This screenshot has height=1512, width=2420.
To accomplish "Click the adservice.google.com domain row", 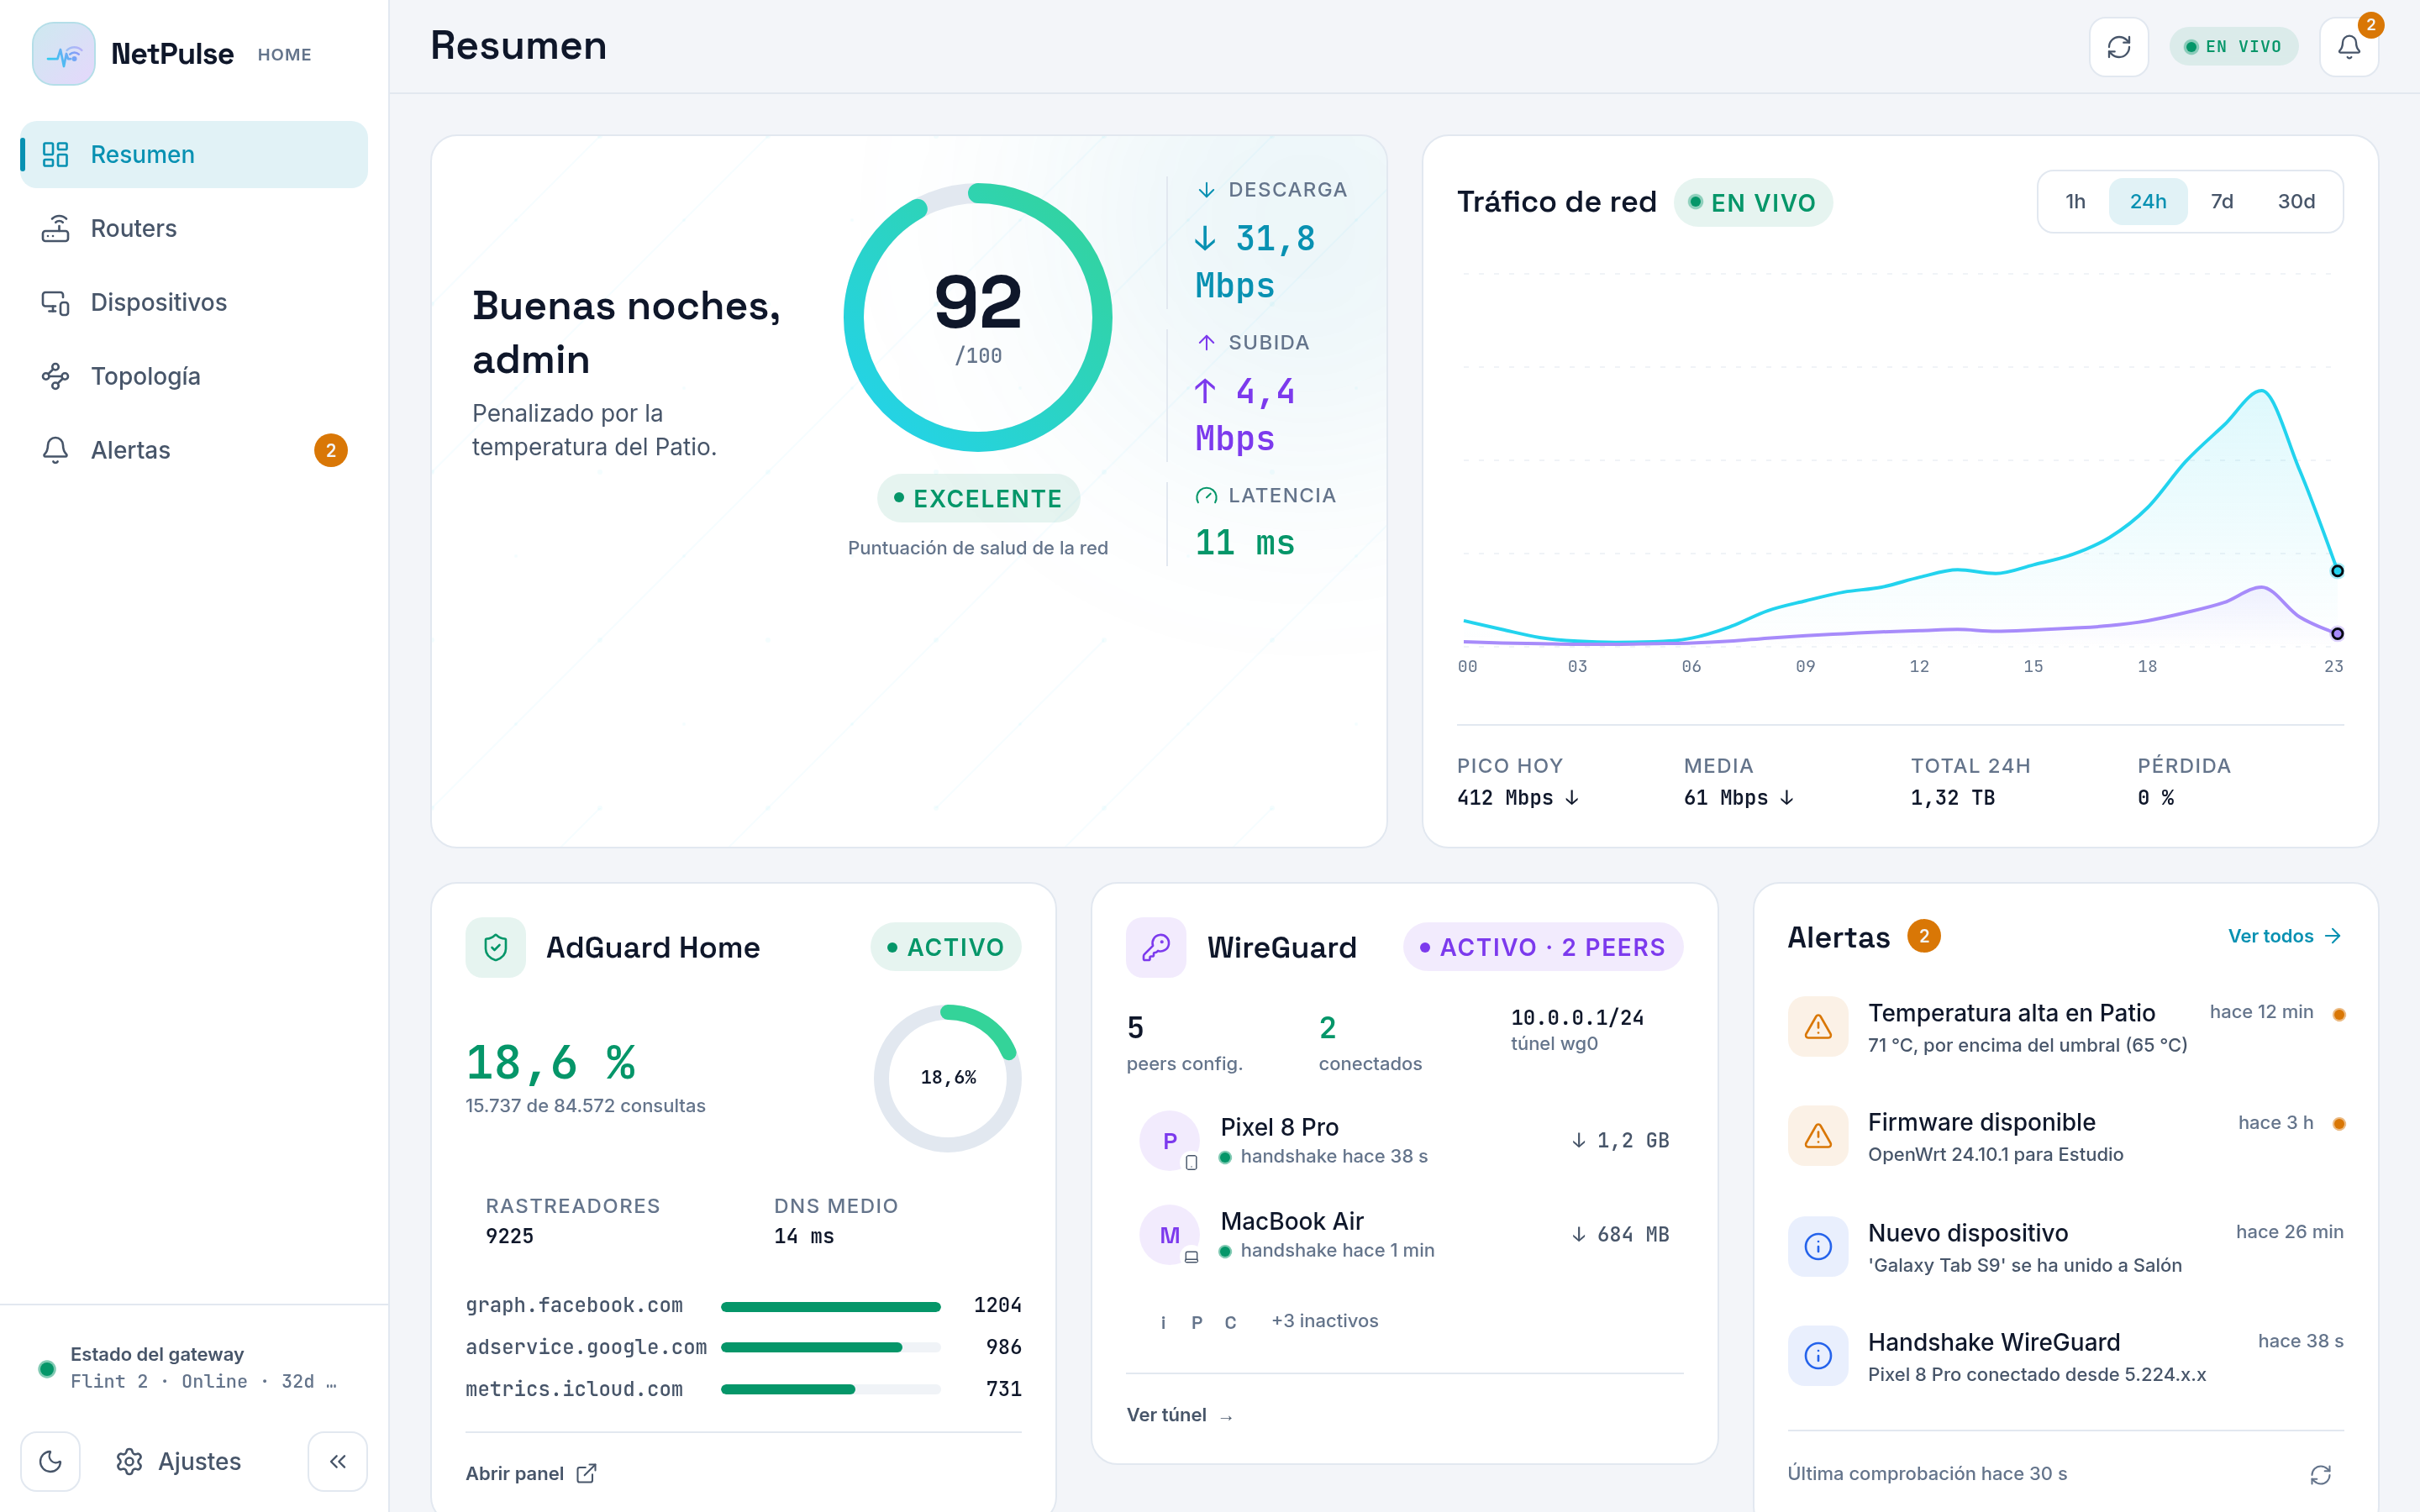I will coord(743,1347).
